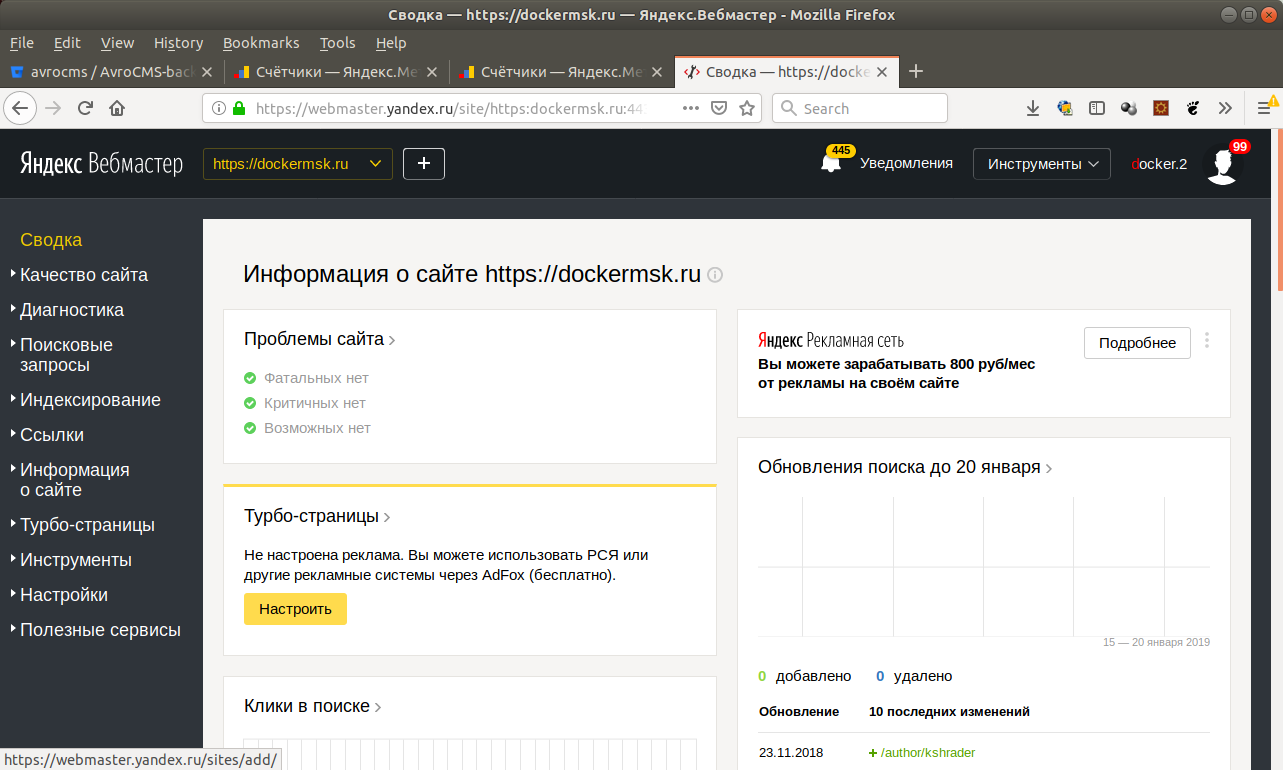This screenshot has width=1283, height=770.
Task: Open the Firefox downloads panel
Action: coord(1033,108)
